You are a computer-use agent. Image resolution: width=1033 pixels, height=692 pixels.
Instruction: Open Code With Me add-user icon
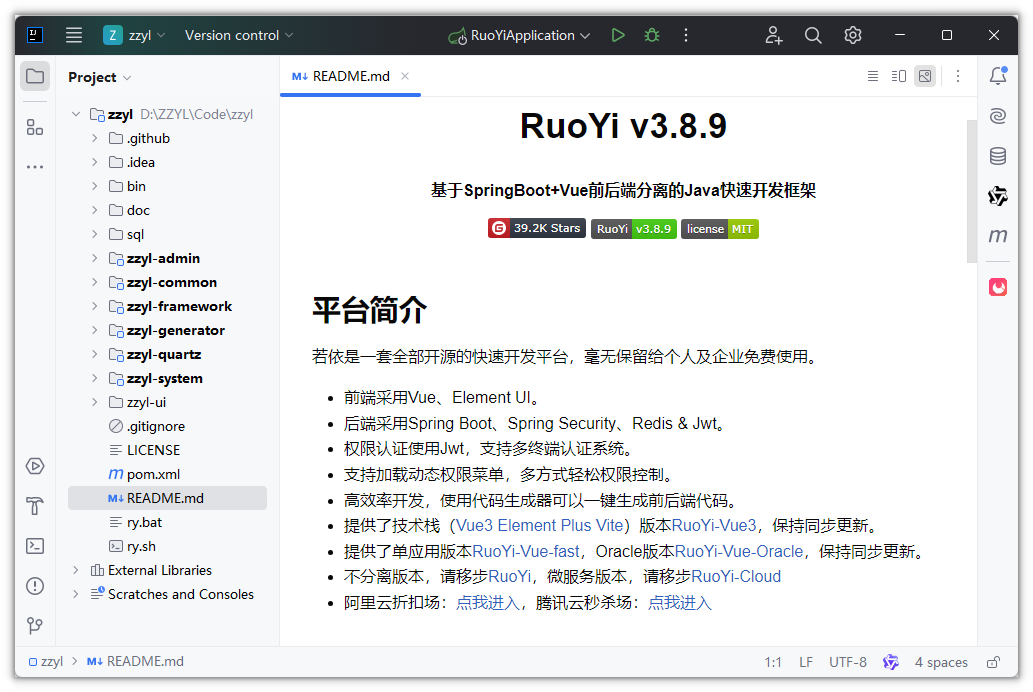click(x=773, y=36)
